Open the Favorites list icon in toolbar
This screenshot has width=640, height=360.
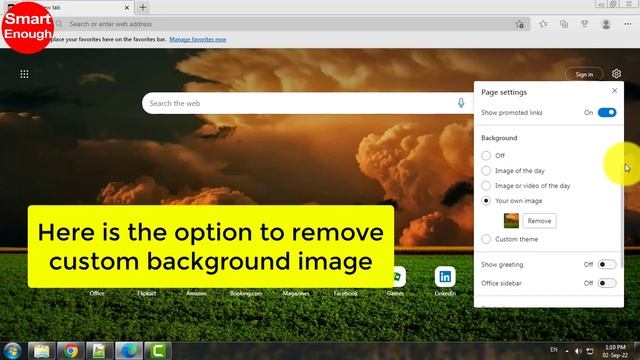543,24
